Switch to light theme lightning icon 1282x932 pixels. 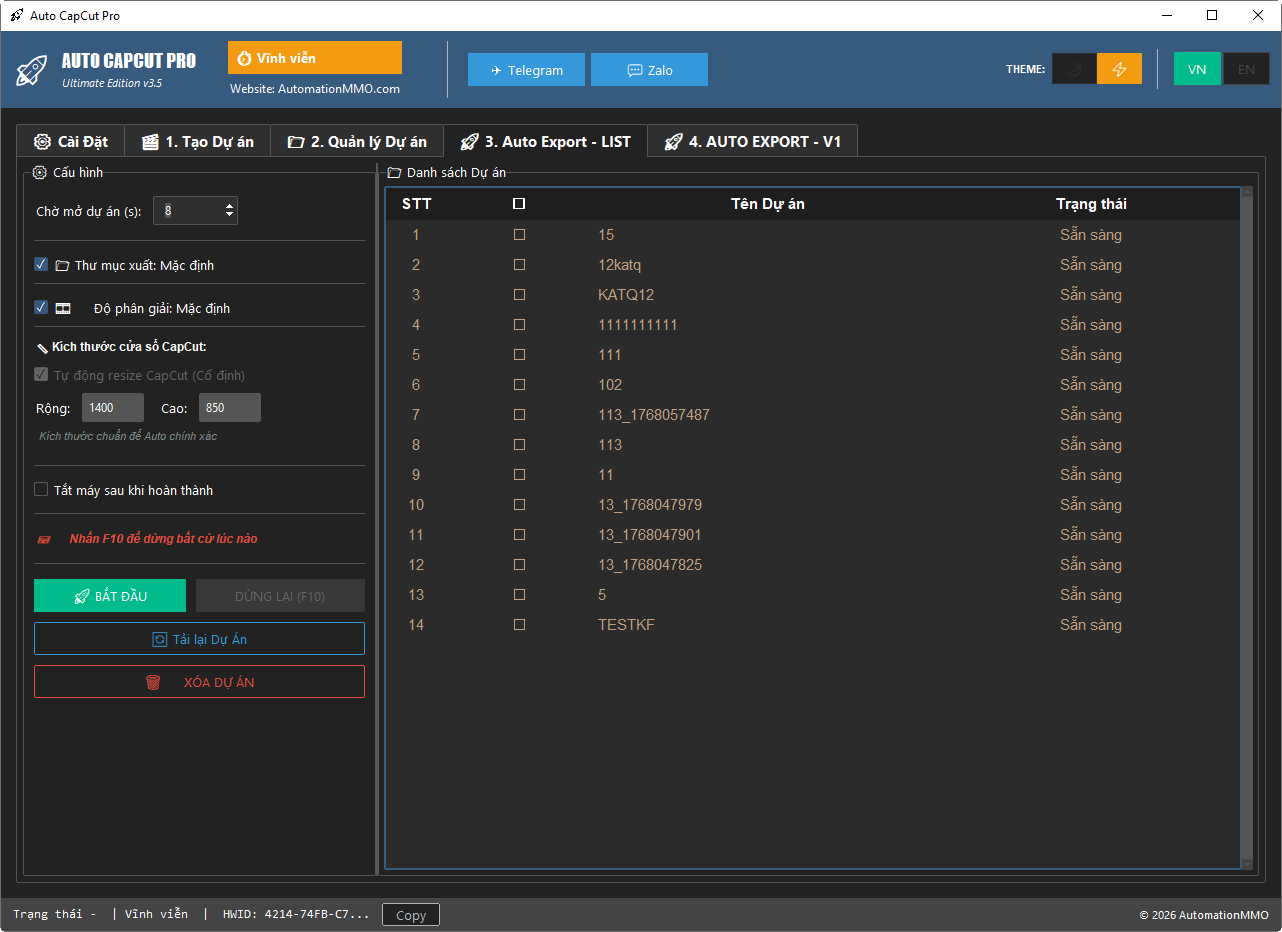coord(1119,69)
